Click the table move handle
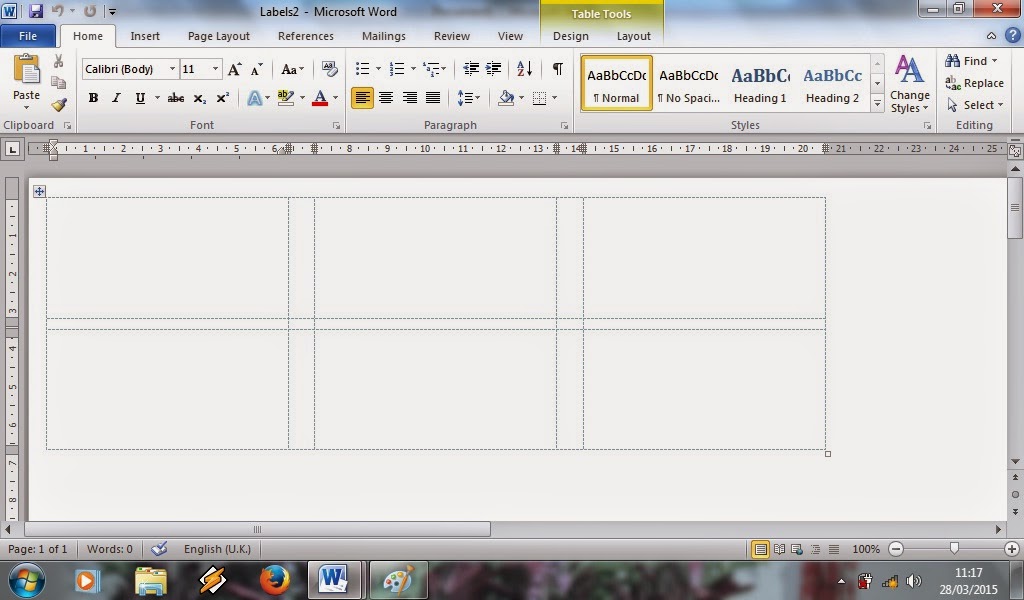The height and width of the screenshot is (600, 1024). pyautogui.click(x=39, y=191)
